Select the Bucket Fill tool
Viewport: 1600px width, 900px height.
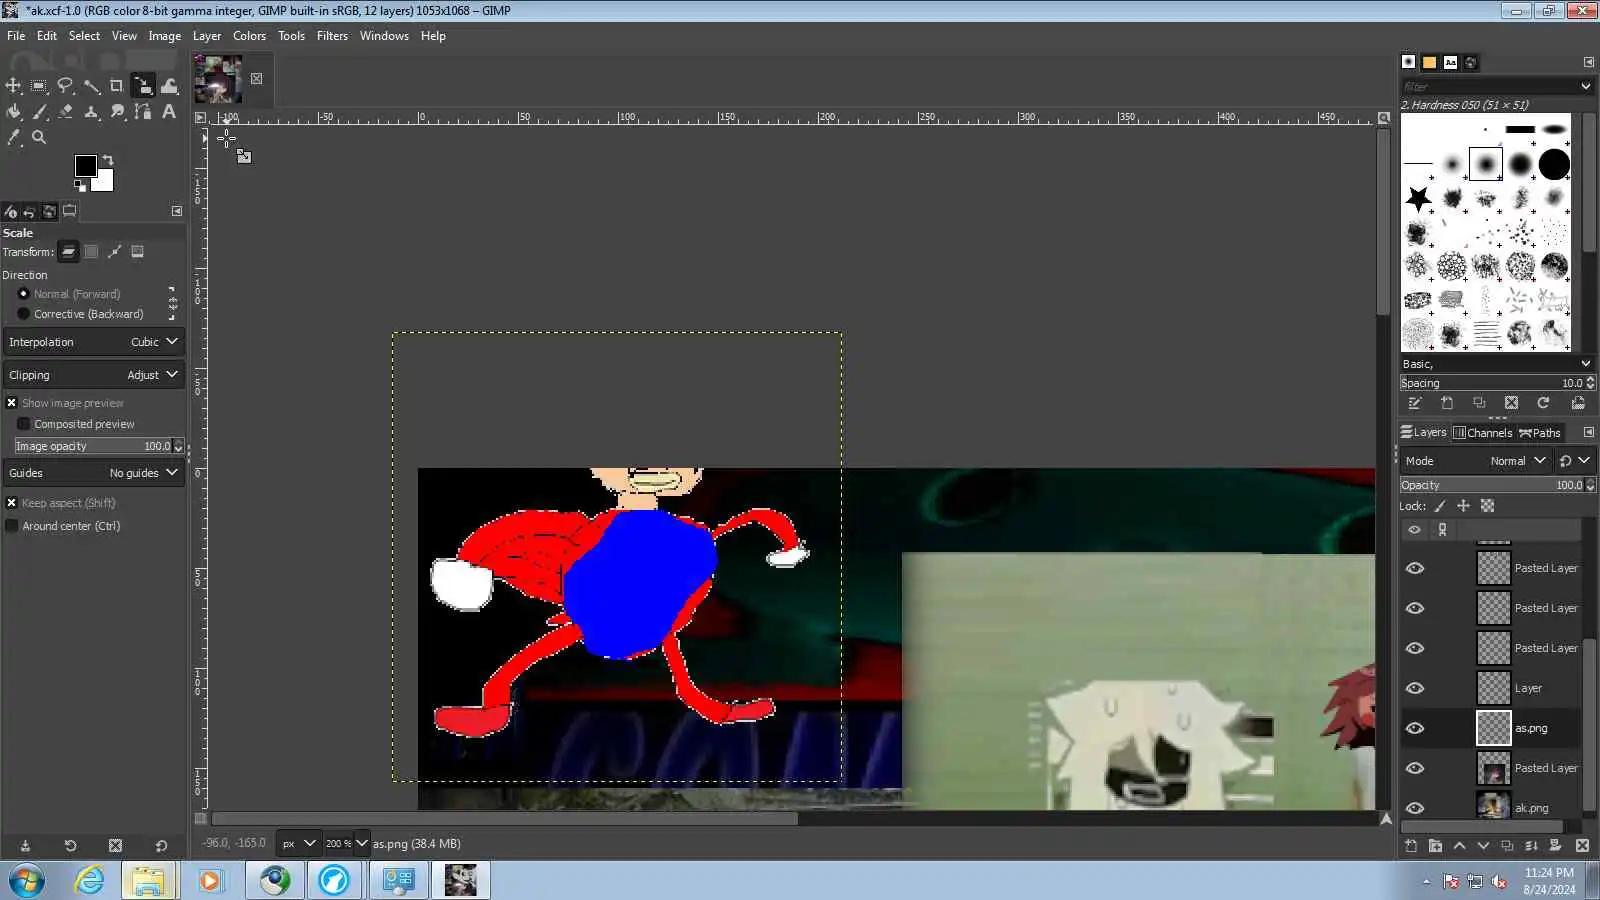pos(13,112)
